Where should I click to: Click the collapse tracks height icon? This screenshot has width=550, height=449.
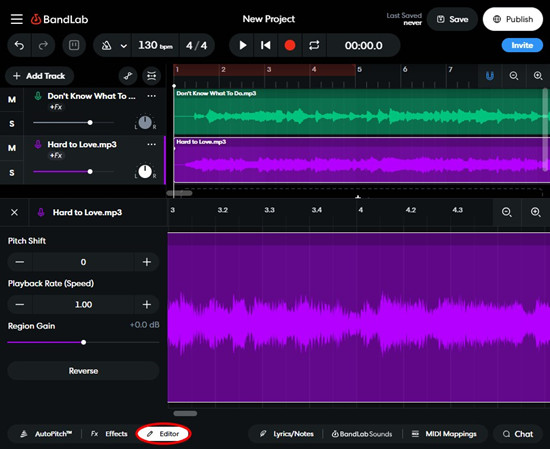(x=152, y=76)
